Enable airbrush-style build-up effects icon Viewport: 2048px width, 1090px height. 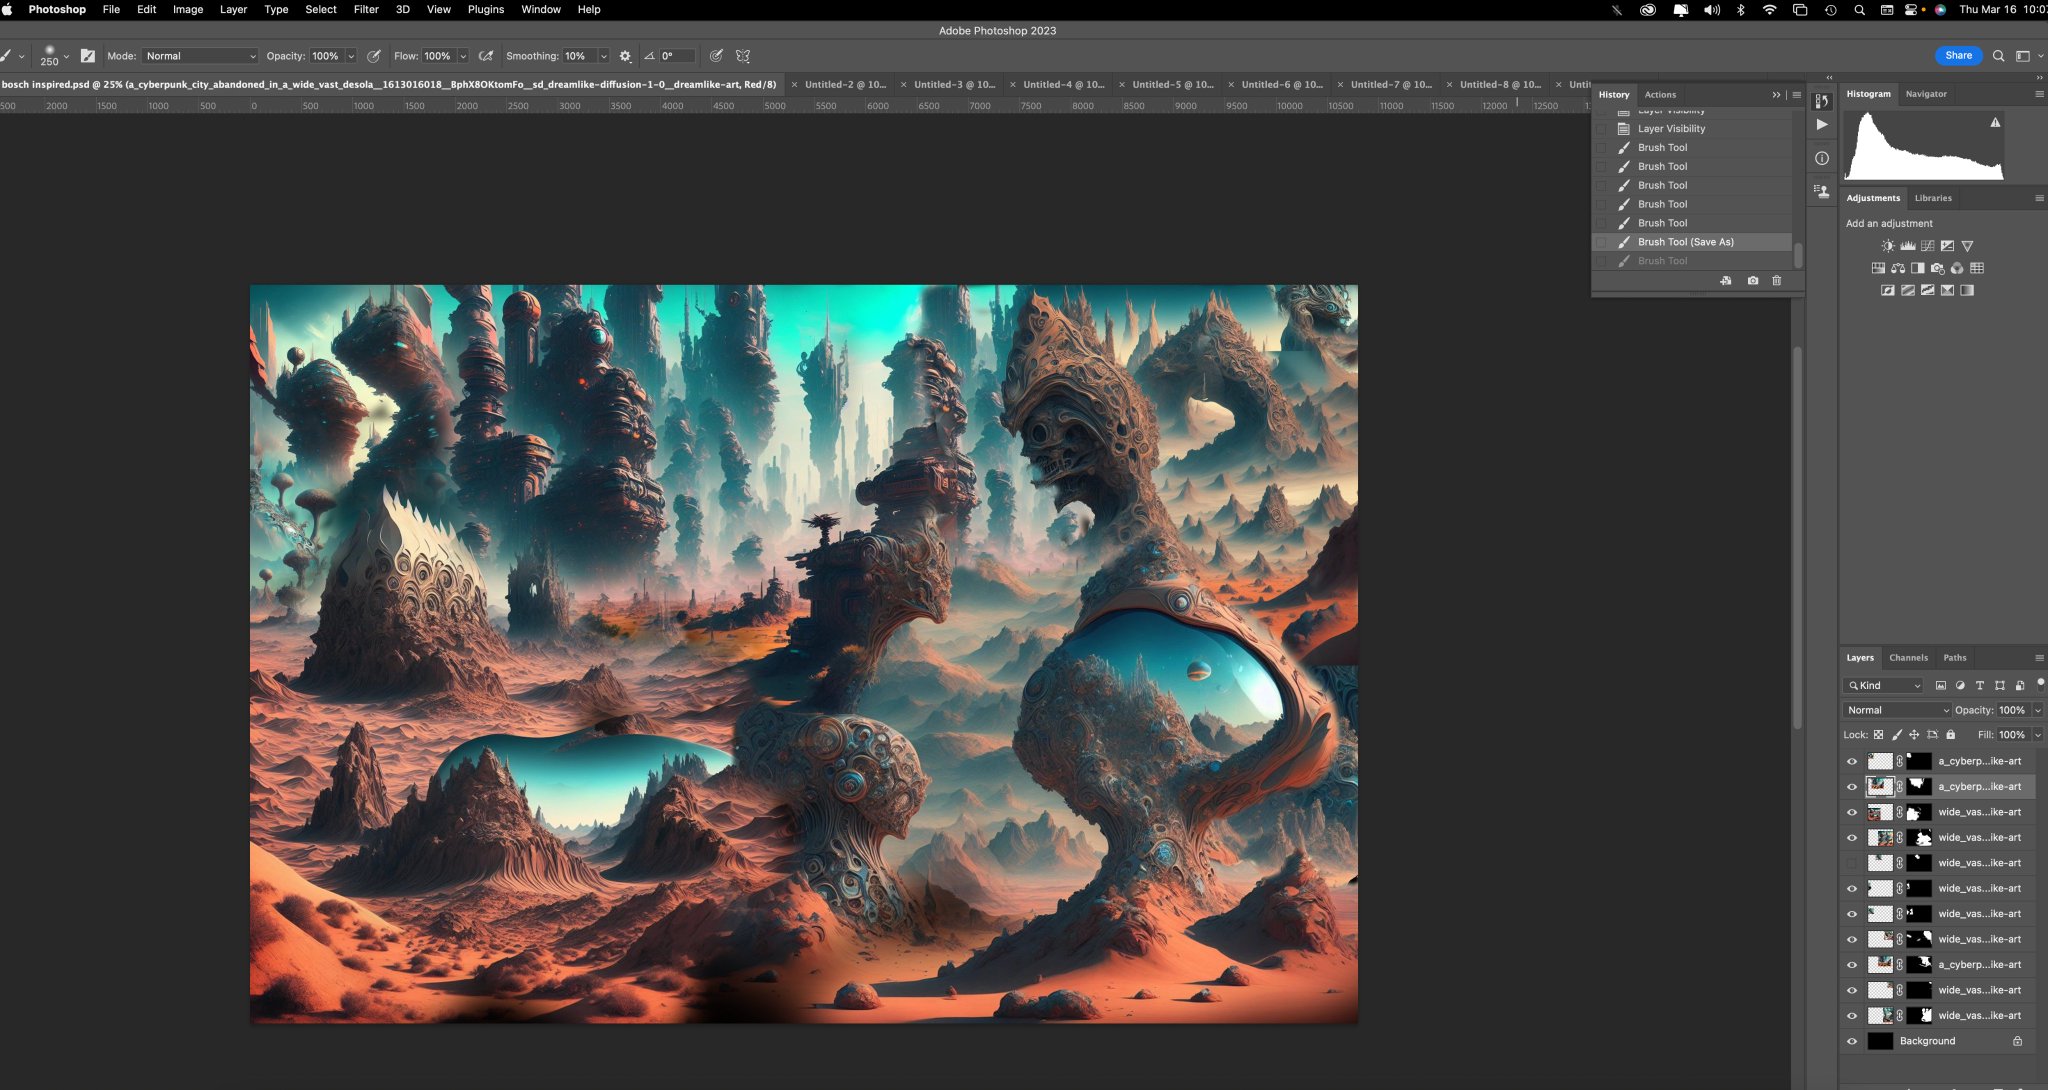pyautogui.click(x=486, y=56)
